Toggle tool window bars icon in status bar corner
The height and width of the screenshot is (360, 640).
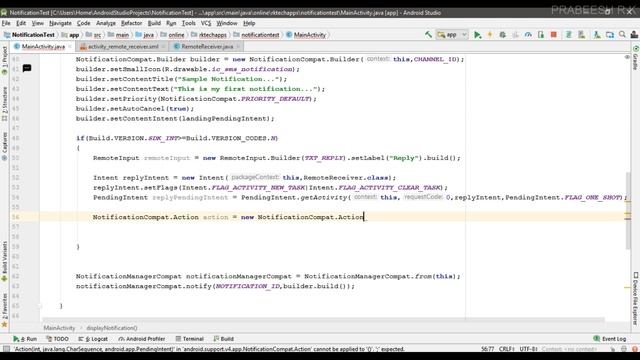[x=6, y=349]
